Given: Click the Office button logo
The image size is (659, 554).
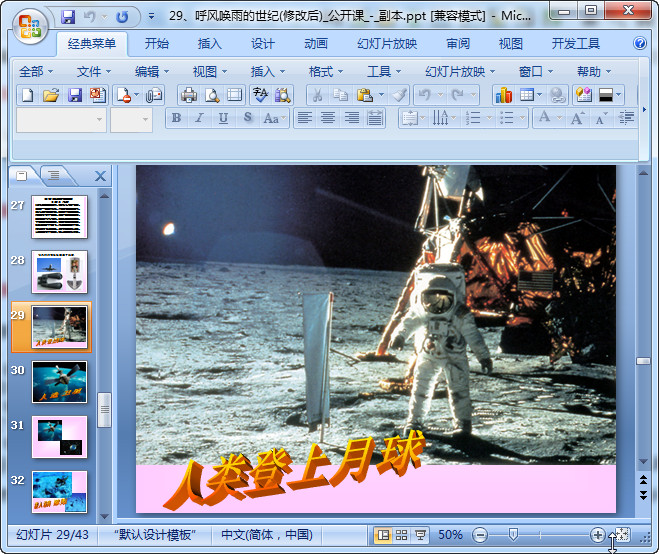Looking at the screenshot, I should coord(29,27).
